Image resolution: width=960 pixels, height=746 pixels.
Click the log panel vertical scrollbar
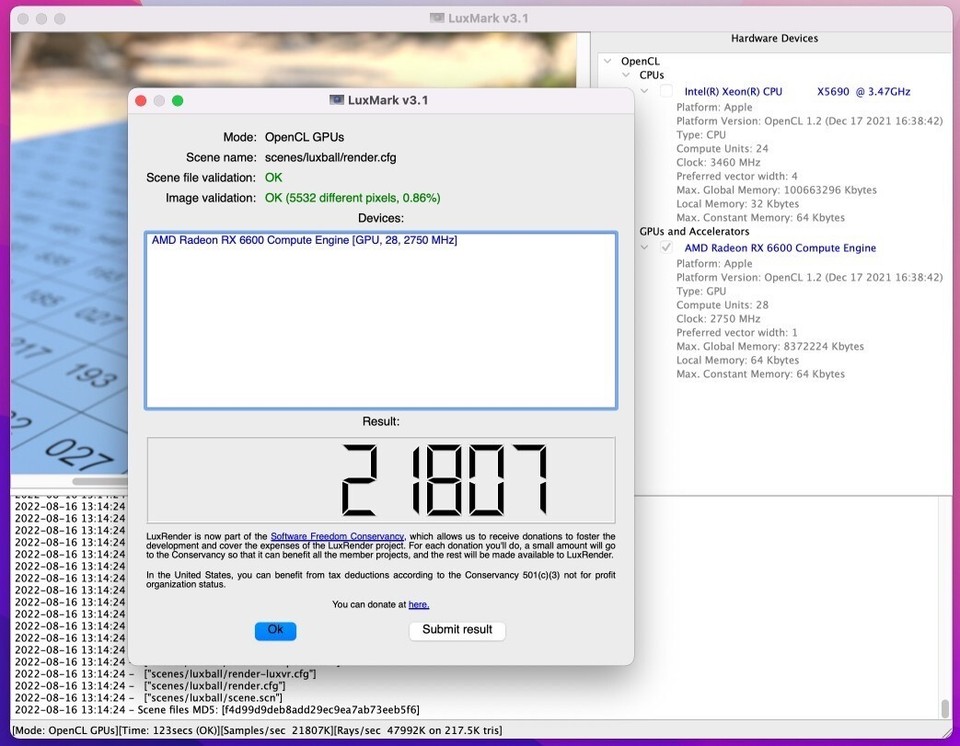click(x=944, y=708)
